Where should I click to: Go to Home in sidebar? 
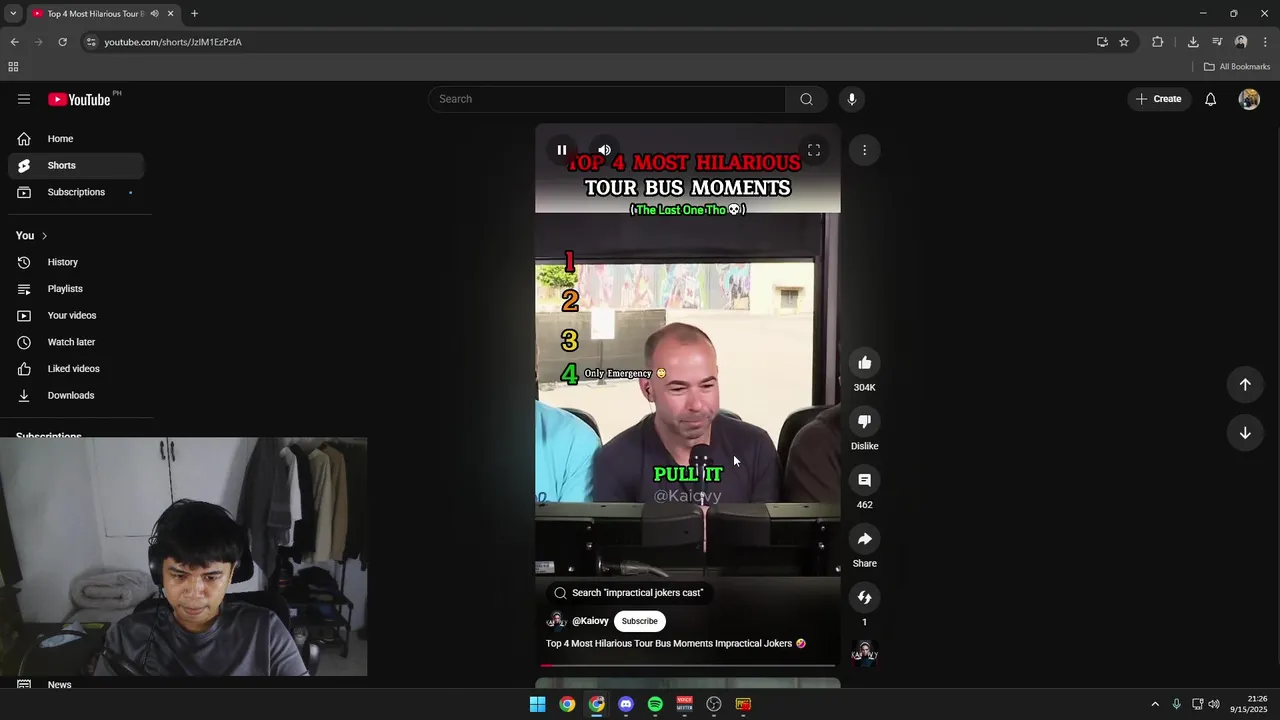pyautogui.click(x=76, y=139)
